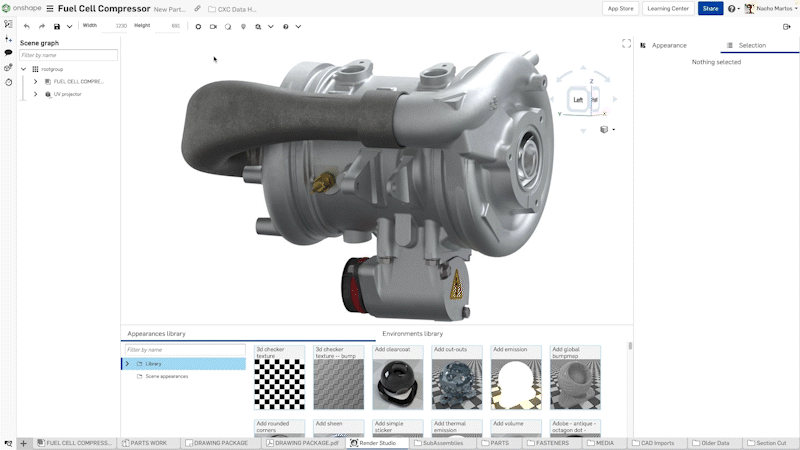
Task: Click the appearances library scrollbar
Action: click(630, 346)
